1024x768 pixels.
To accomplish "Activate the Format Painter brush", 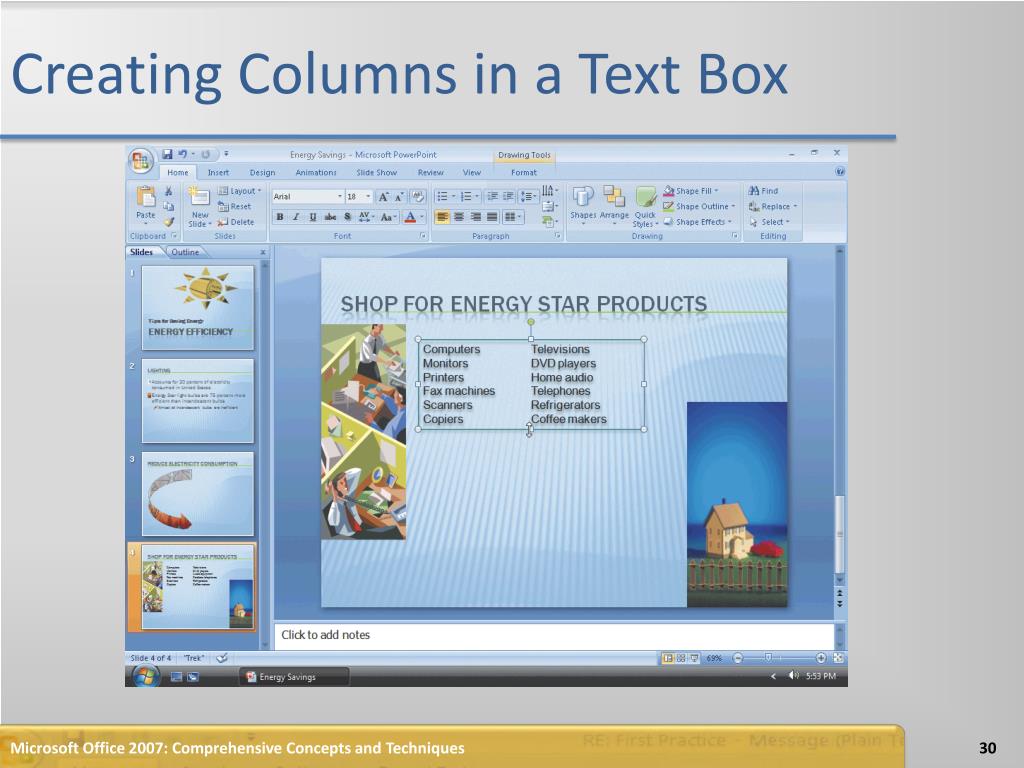I will pyautogui.click(x=168, y=222).
